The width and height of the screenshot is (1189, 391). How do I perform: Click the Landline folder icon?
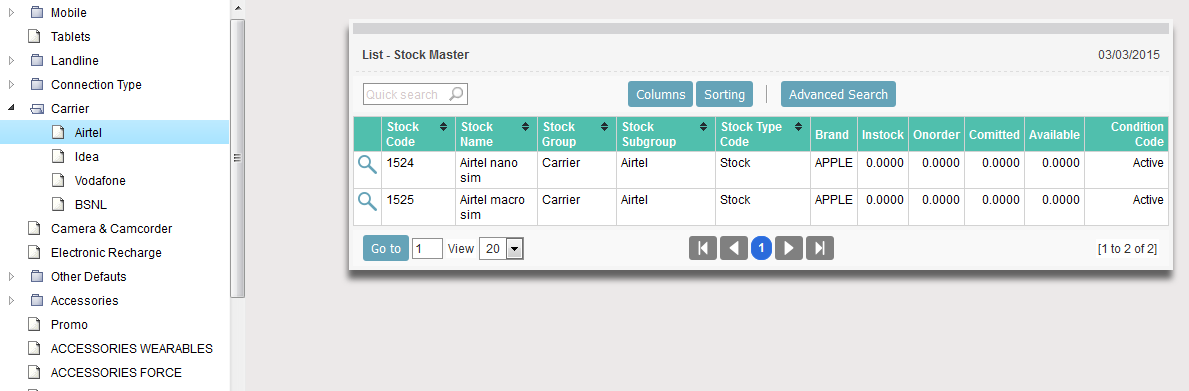pyautogui.click(x=37, y=61)
